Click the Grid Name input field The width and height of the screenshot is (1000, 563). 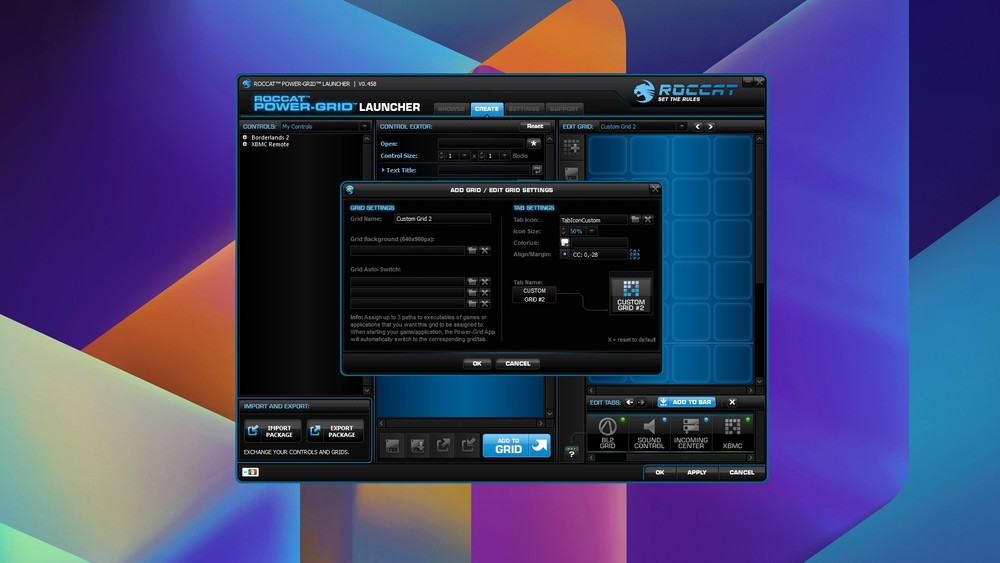pos(442,218)
